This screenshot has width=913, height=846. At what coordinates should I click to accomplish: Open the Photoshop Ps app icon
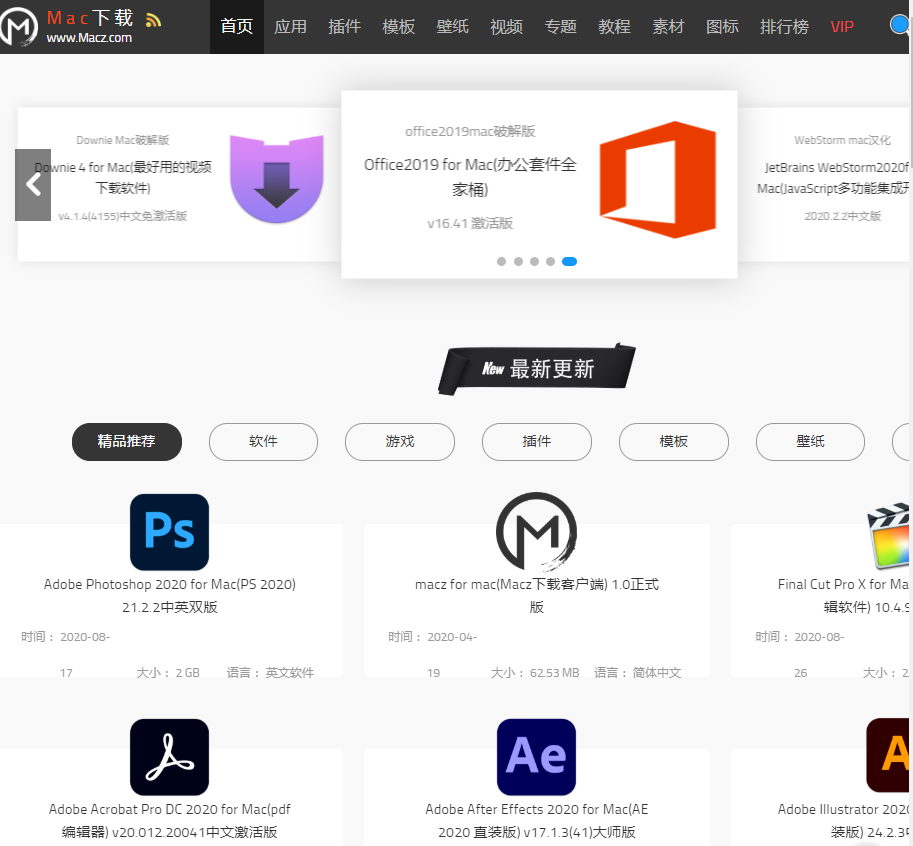click(x=169, y=532)
